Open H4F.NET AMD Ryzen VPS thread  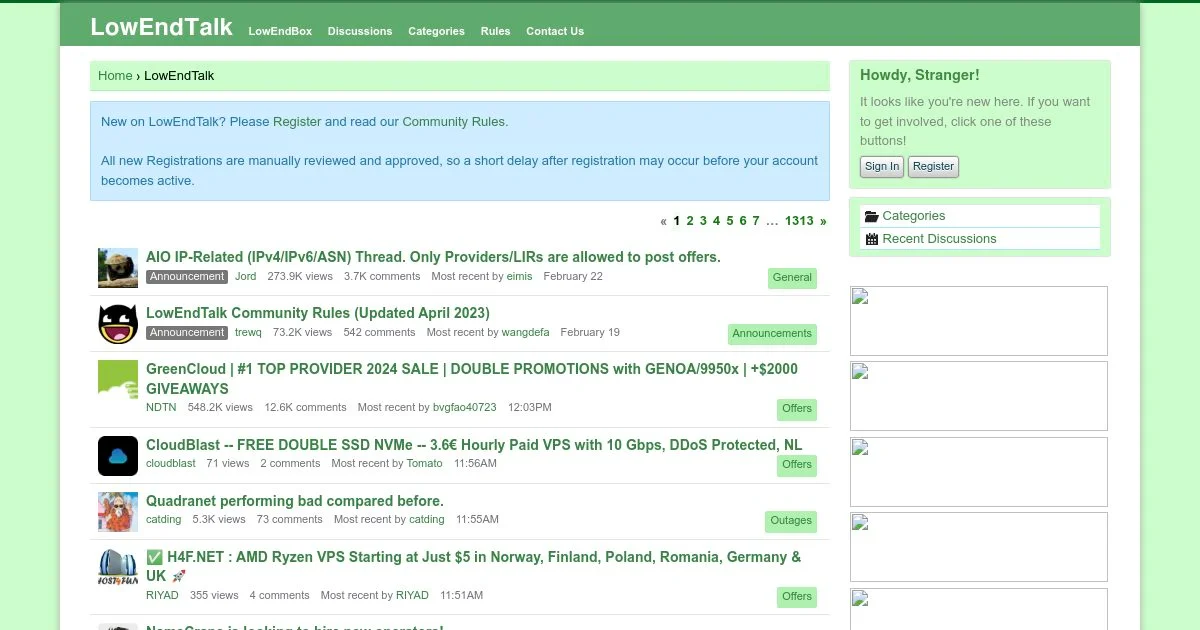[473, 566]
